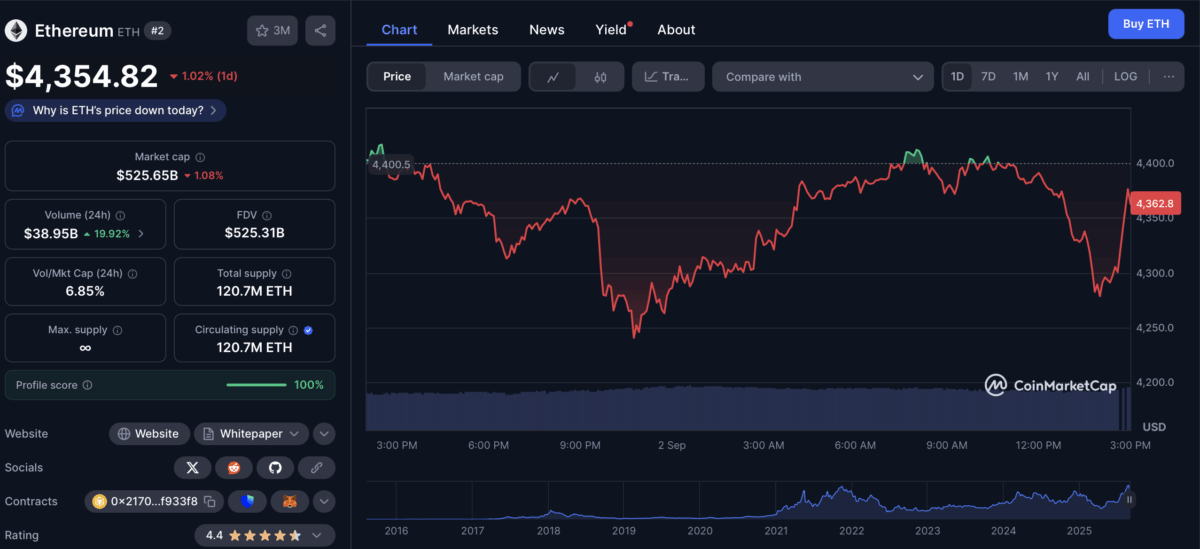This screenshot has width=1200, height=549.
Task: Open the share icon button
Action: point(320,31)
